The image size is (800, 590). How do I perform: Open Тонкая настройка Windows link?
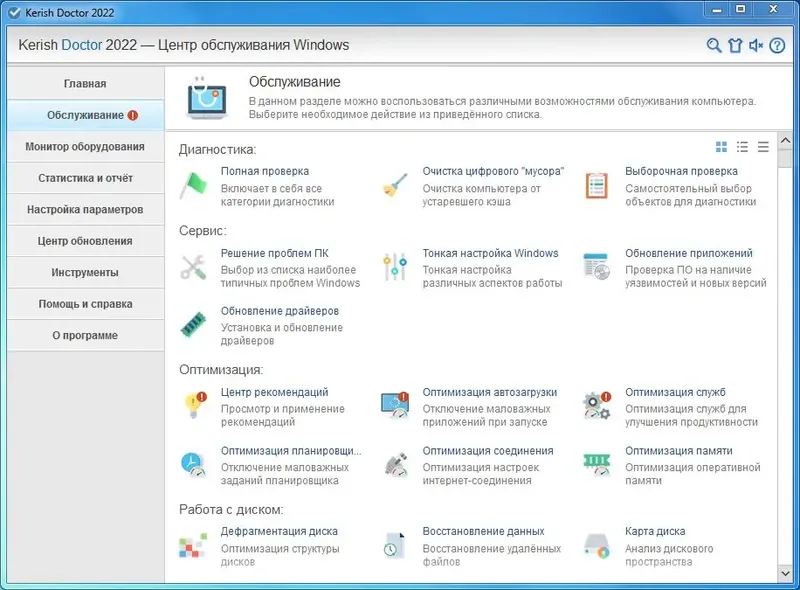point(490,253)
